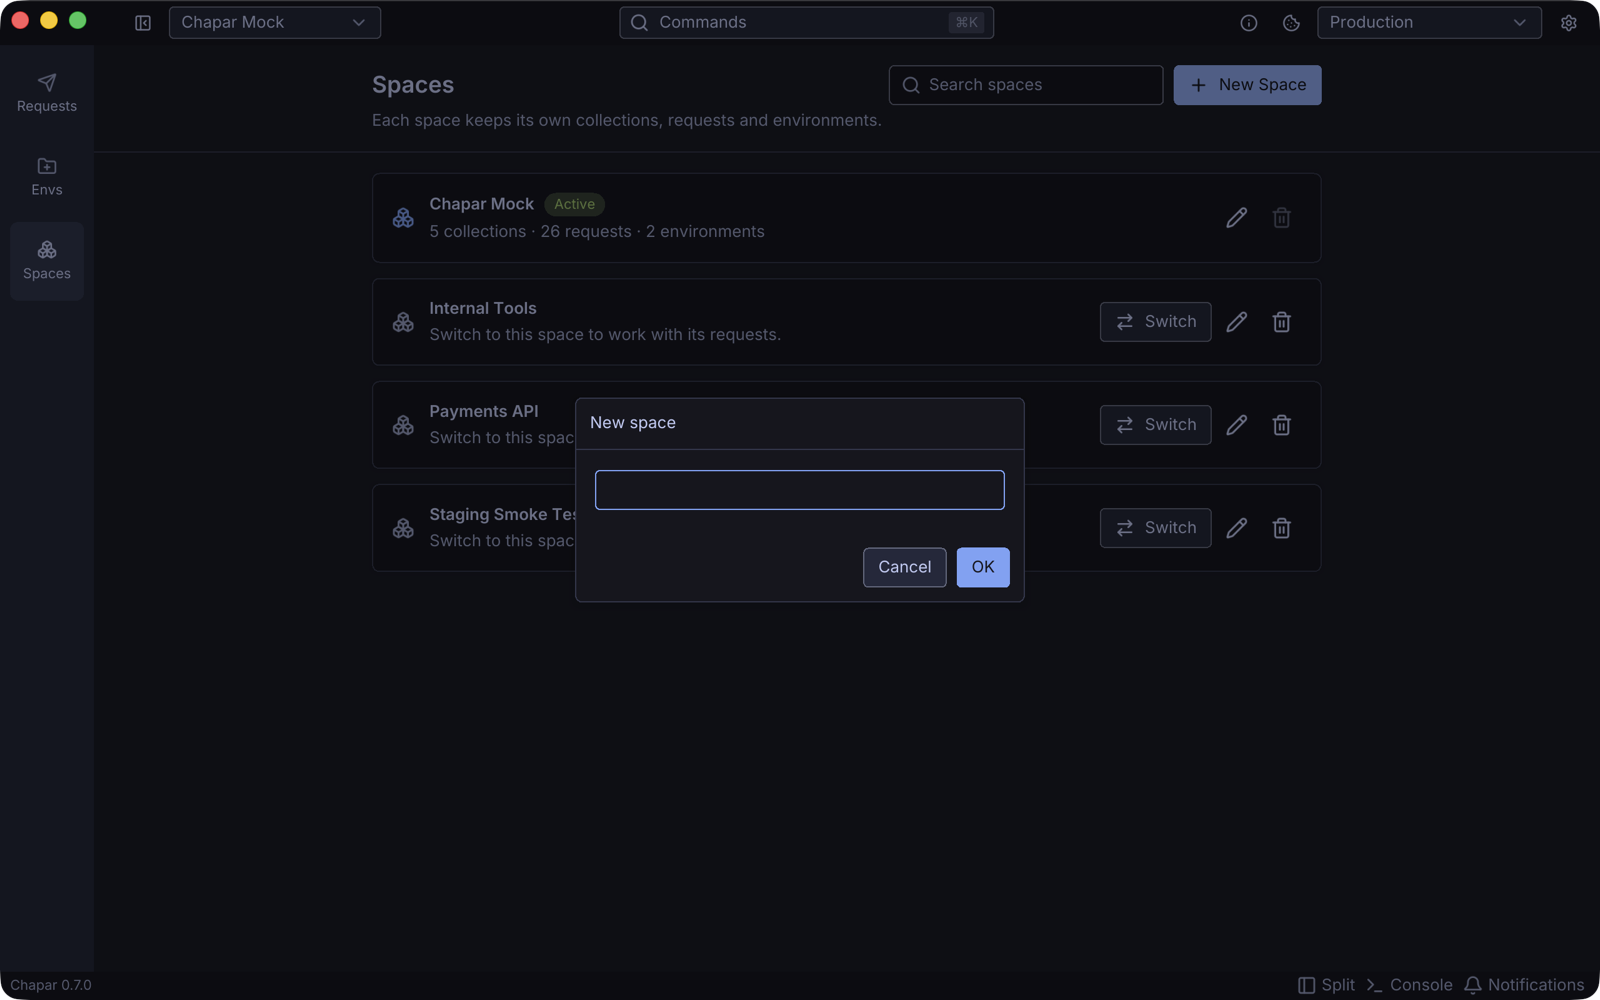
Task: Select the Spaces sidebar tab
Action: pos(47,261)
